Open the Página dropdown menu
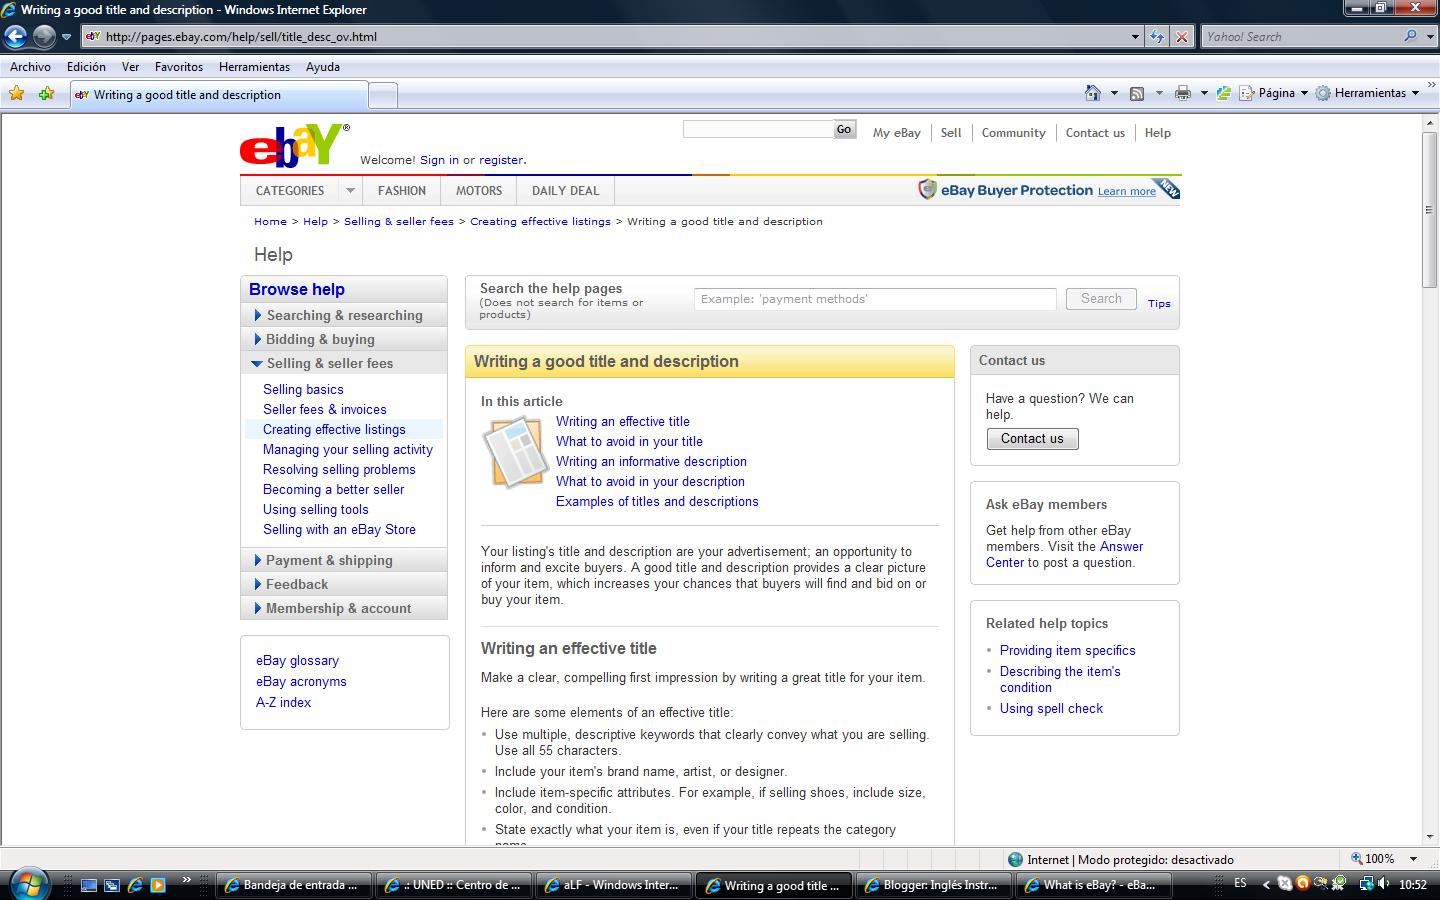Screen dimensions: 1440x900 [1273, 93]
